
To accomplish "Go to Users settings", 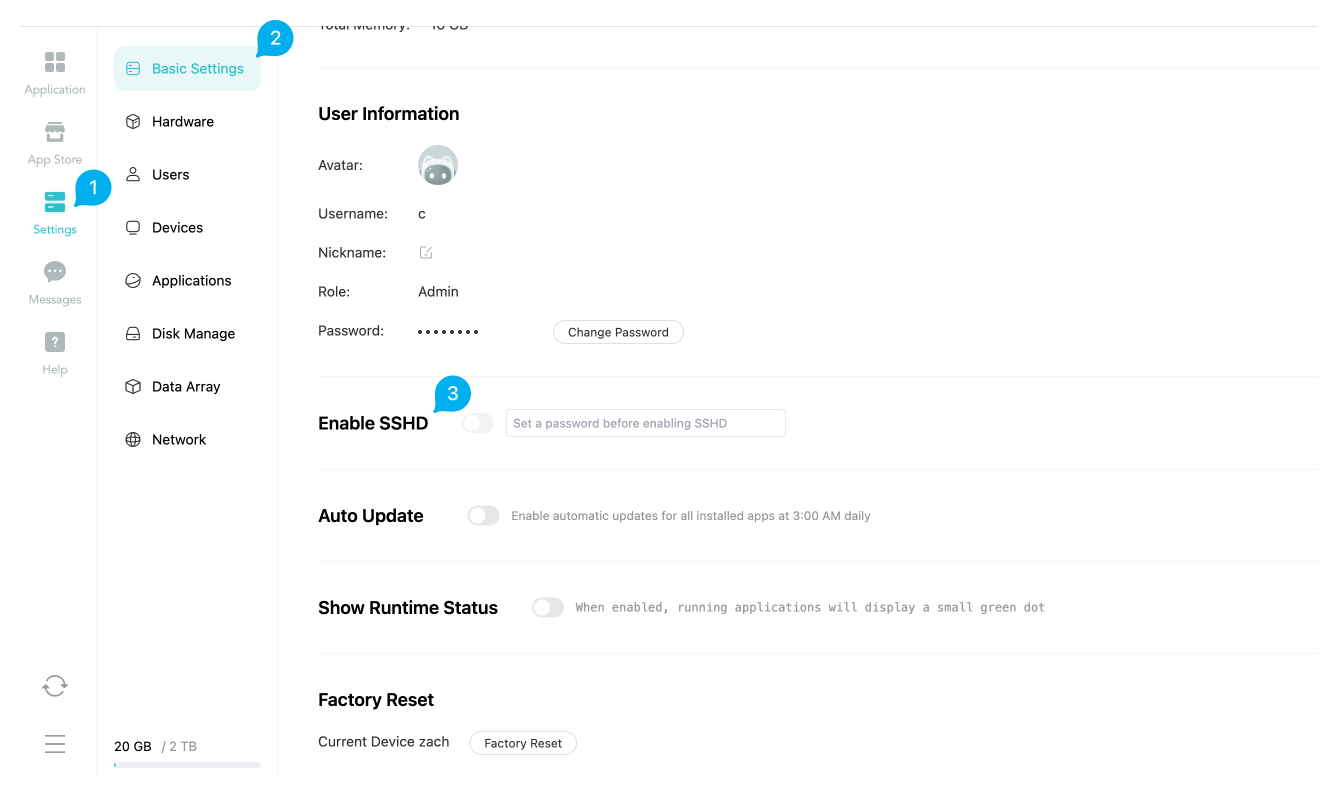I will (x=170, y=175).
